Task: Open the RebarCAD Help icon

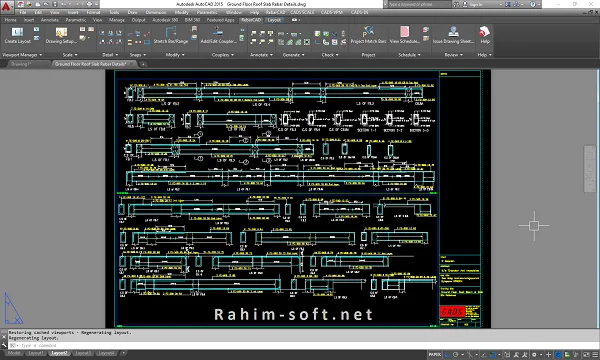Action: (x=484, y=32)
